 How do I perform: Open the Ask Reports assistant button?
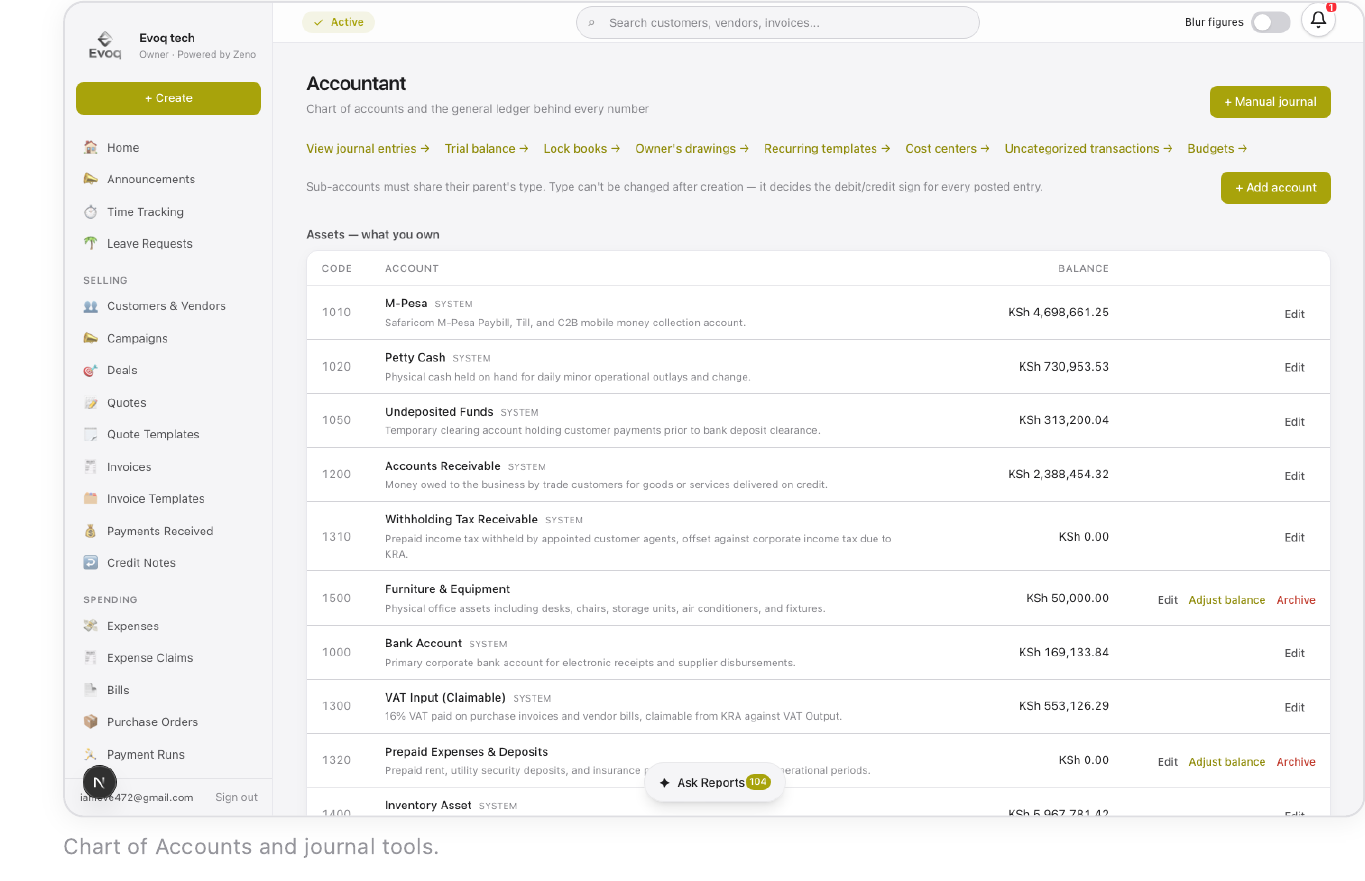click(715, 783)
